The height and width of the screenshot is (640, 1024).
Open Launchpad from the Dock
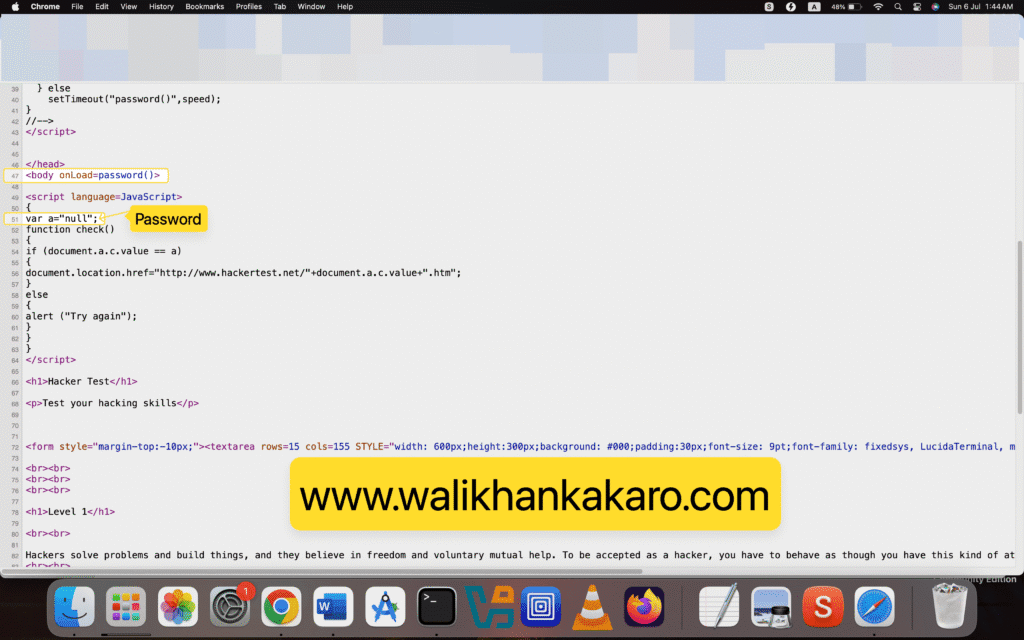[x=125, y=607]
